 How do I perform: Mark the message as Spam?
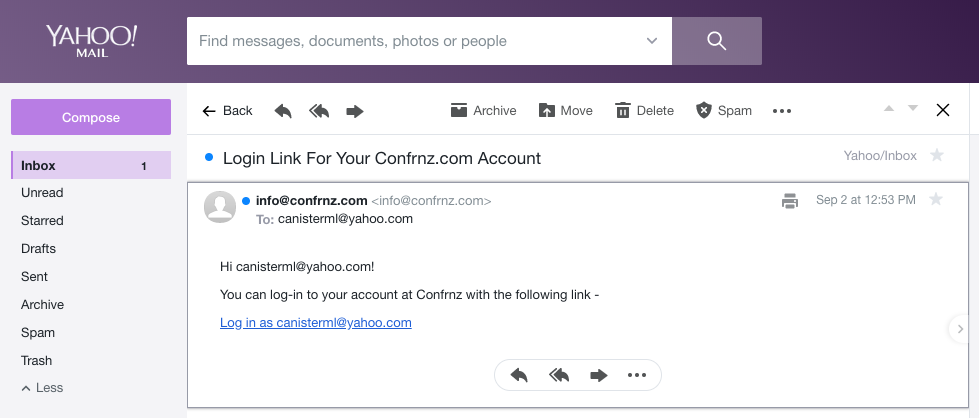(724, 111)
